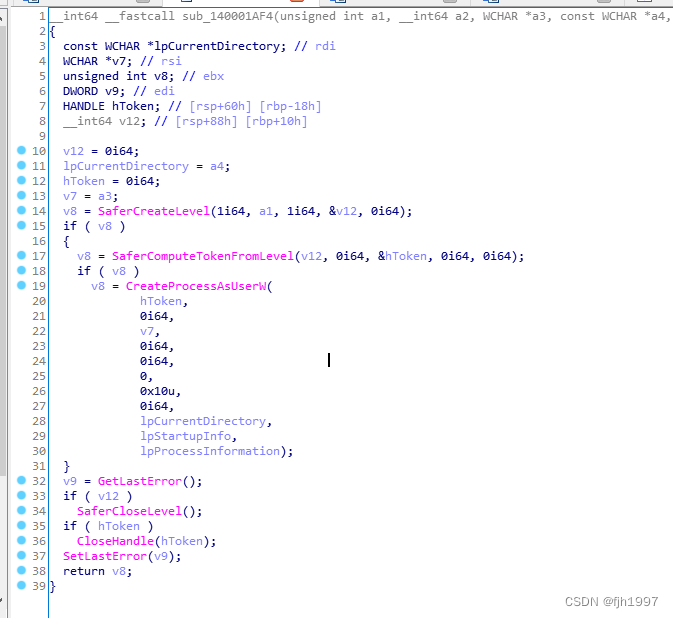The height and width of the screenshot is (618, 673).
Task: Set breakpoint at CloseHandle line 36 dot
Action: point(21,540)
